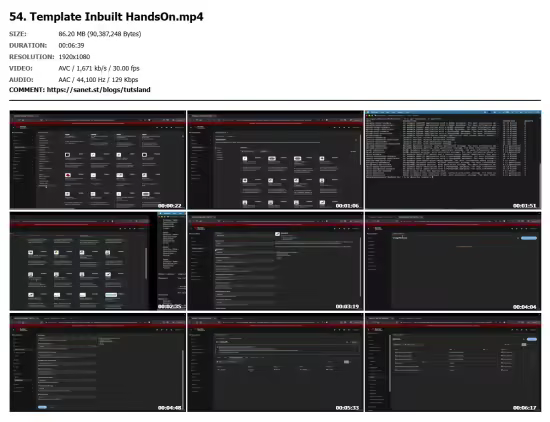The width and height of the screenshot is (550, 422).
Task: Select the video info "AVC / 1,671 kb/s"
Action: coord(82,68)
